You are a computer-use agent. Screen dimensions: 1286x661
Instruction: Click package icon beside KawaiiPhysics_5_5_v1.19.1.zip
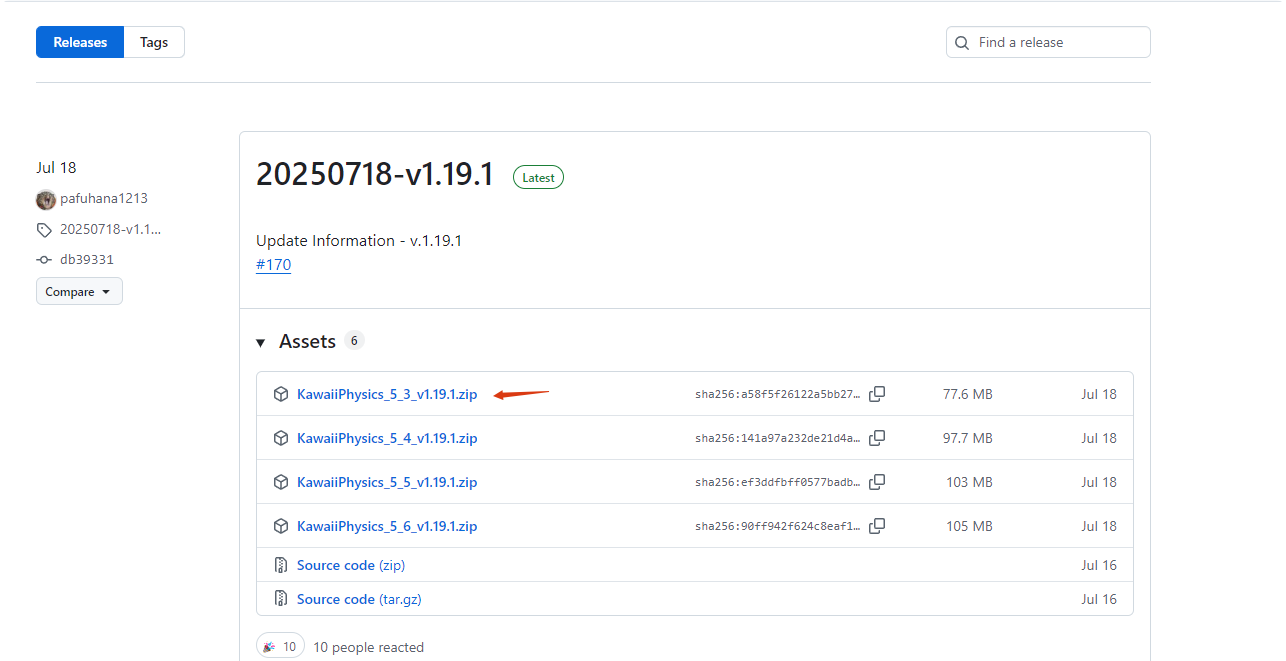coord(281,482)
